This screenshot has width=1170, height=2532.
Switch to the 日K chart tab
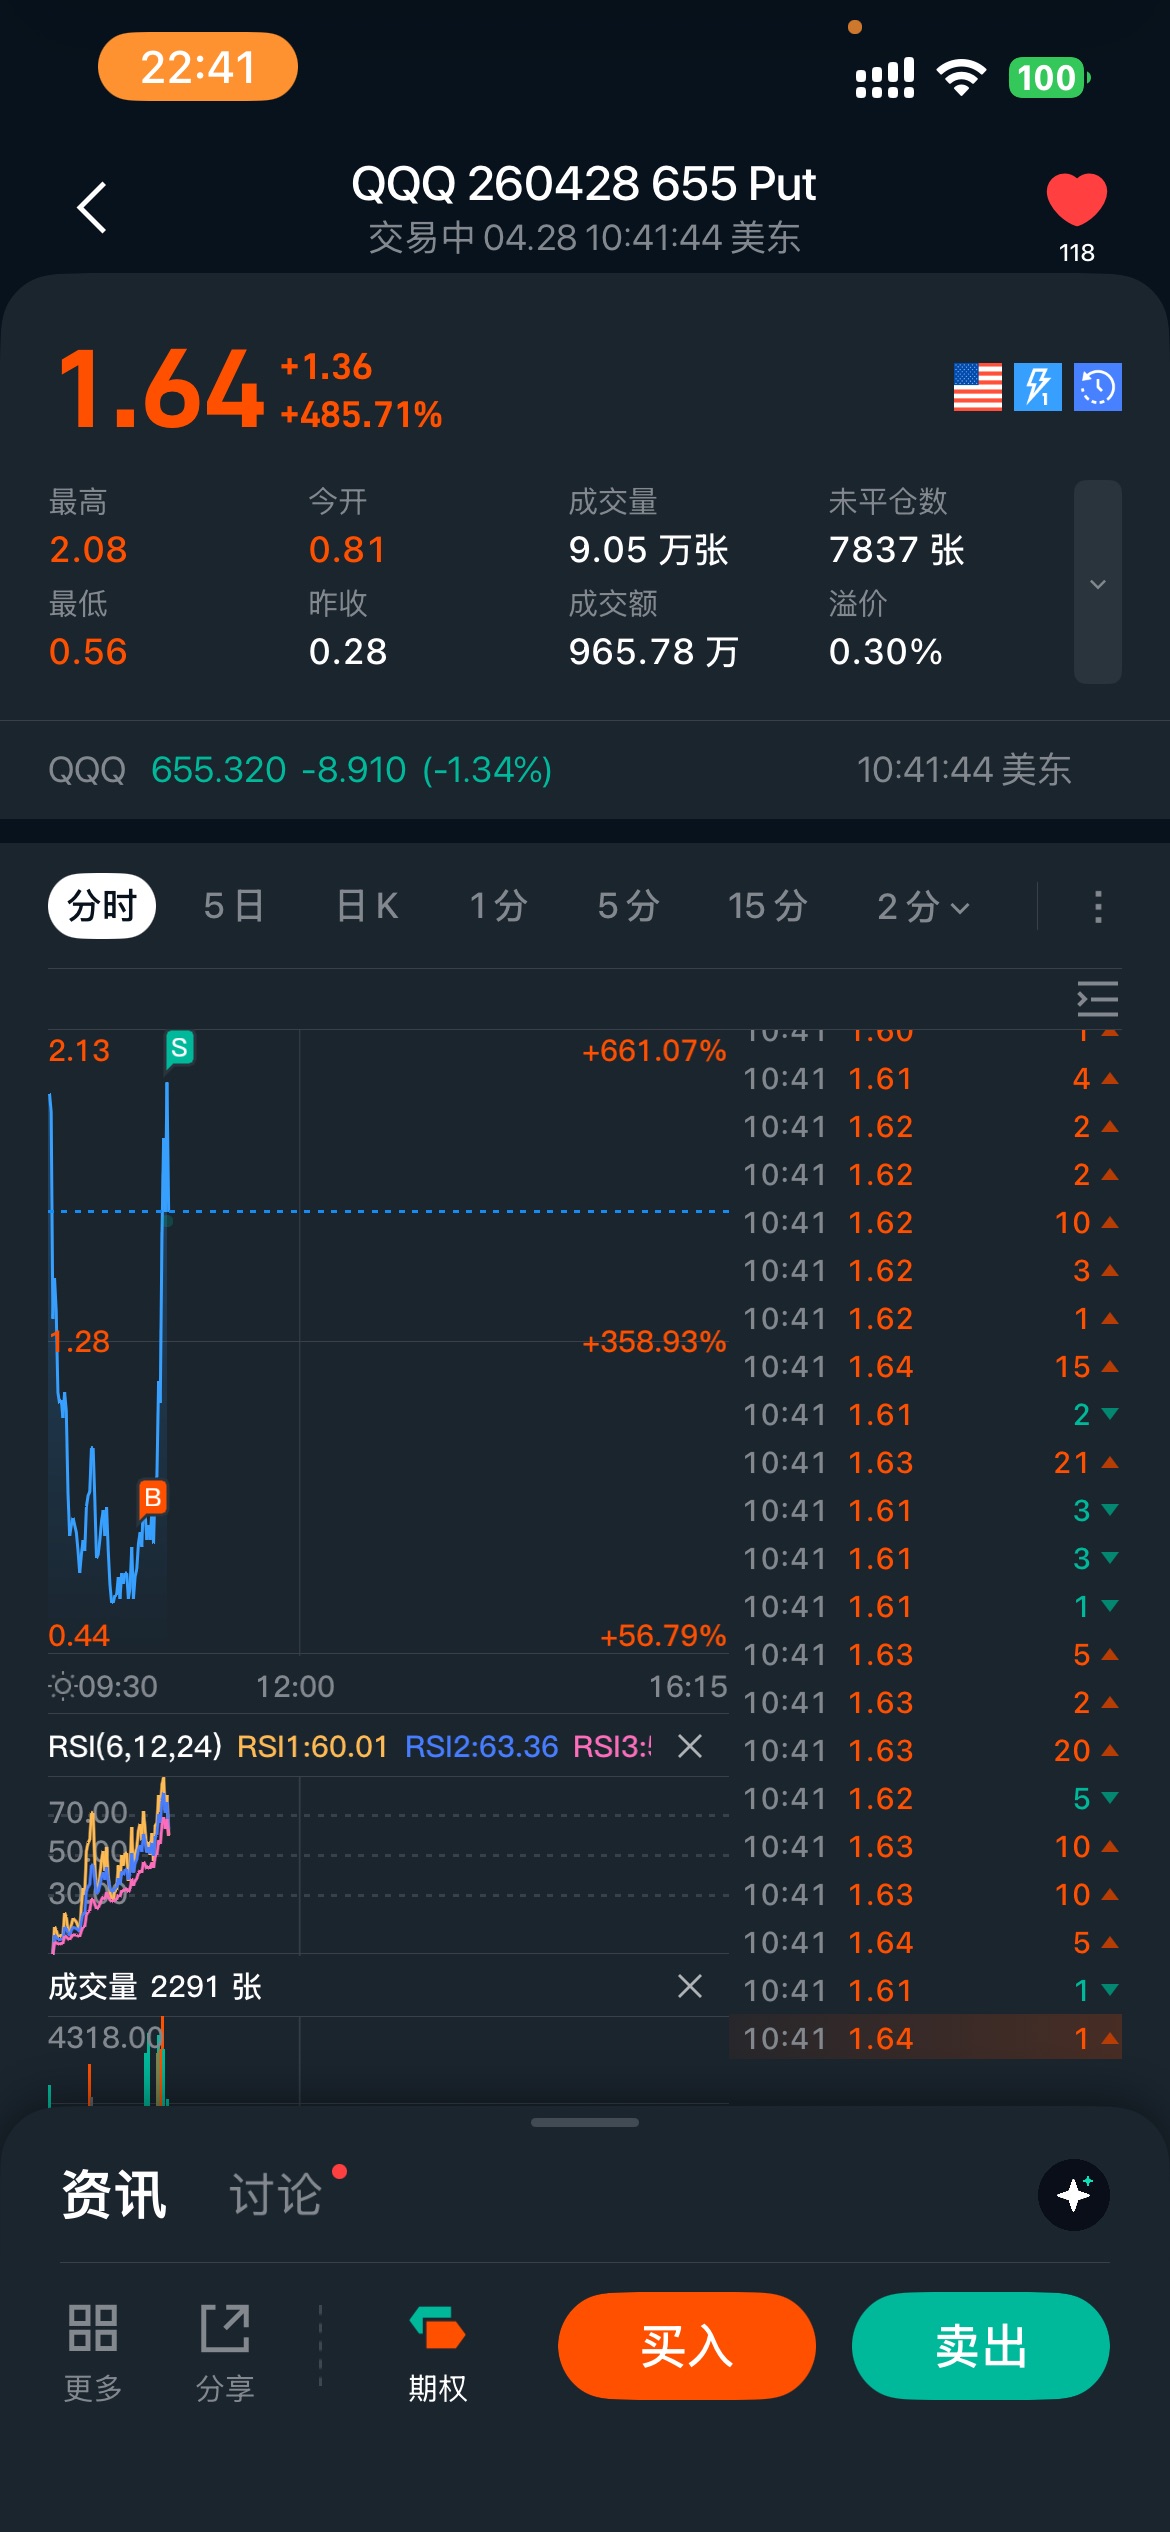(367, 906)
